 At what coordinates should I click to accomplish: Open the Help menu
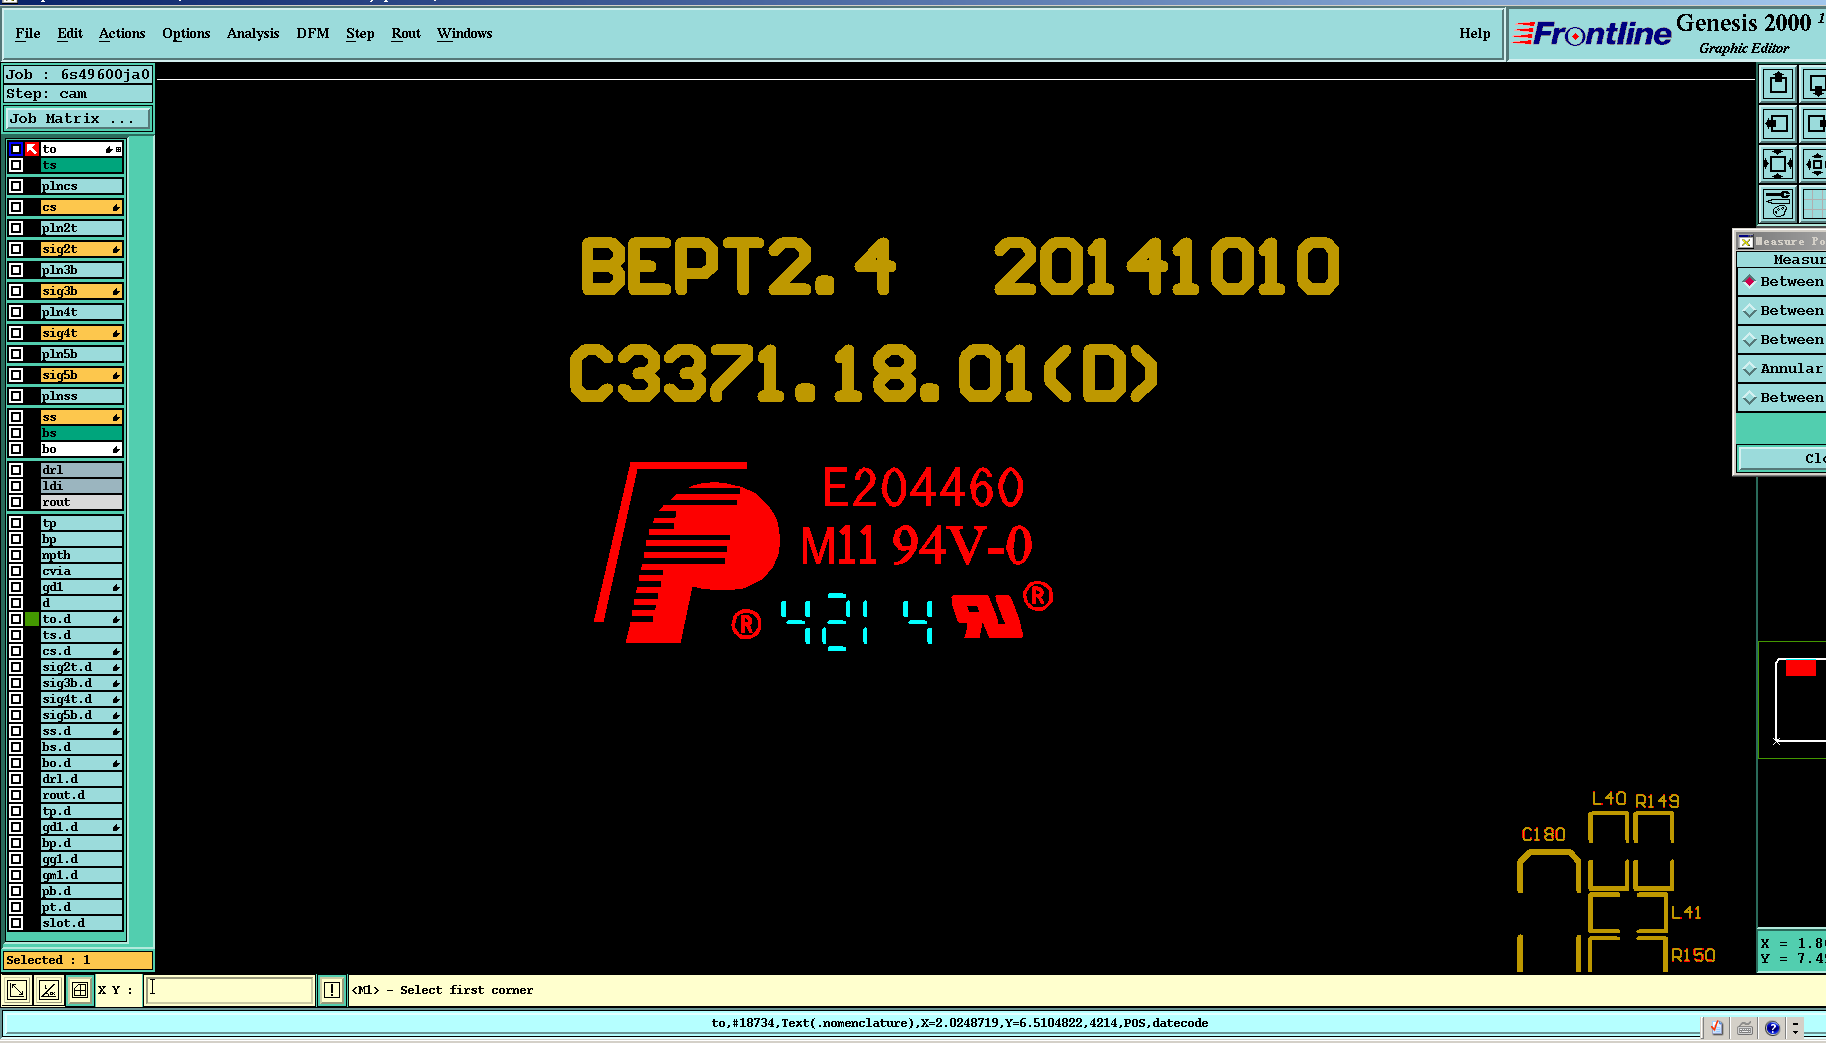1475,33
